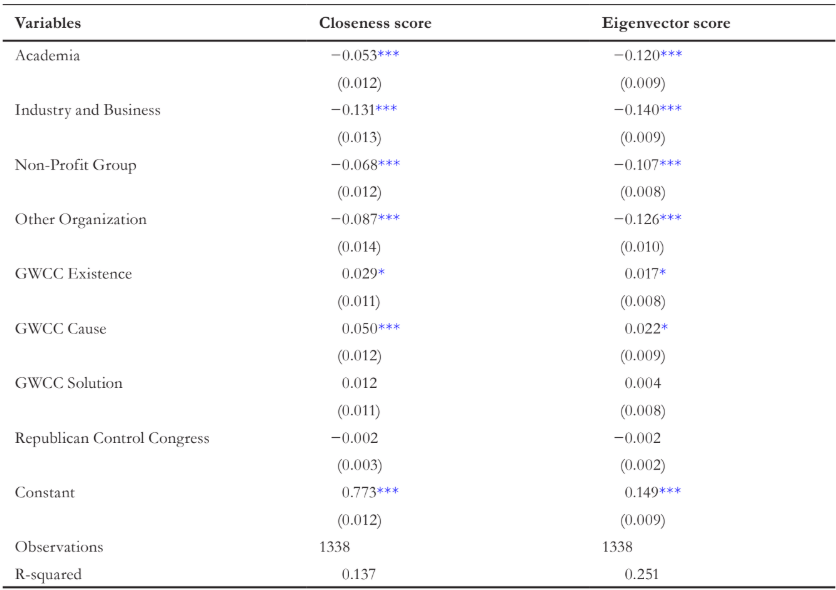Click the Non-Profit Group row label
Screen dimensions: 836x590
coord(75,165)
